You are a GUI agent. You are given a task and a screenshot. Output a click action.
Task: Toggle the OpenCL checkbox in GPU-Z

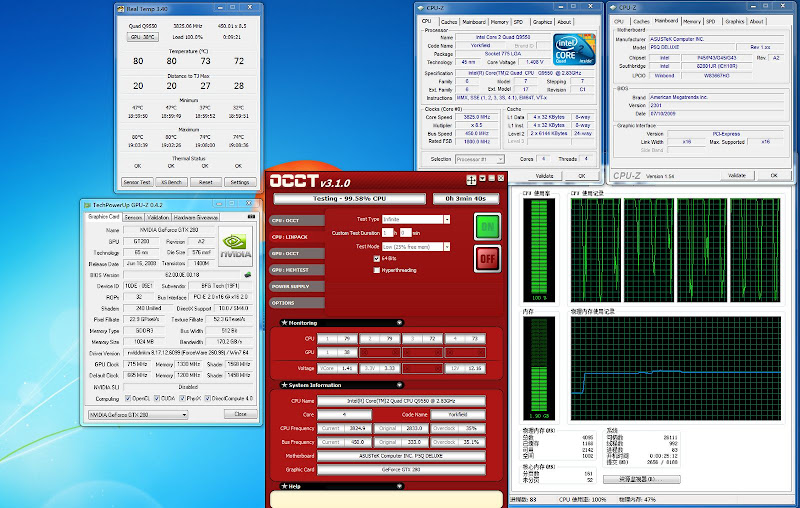pos(128,398)
